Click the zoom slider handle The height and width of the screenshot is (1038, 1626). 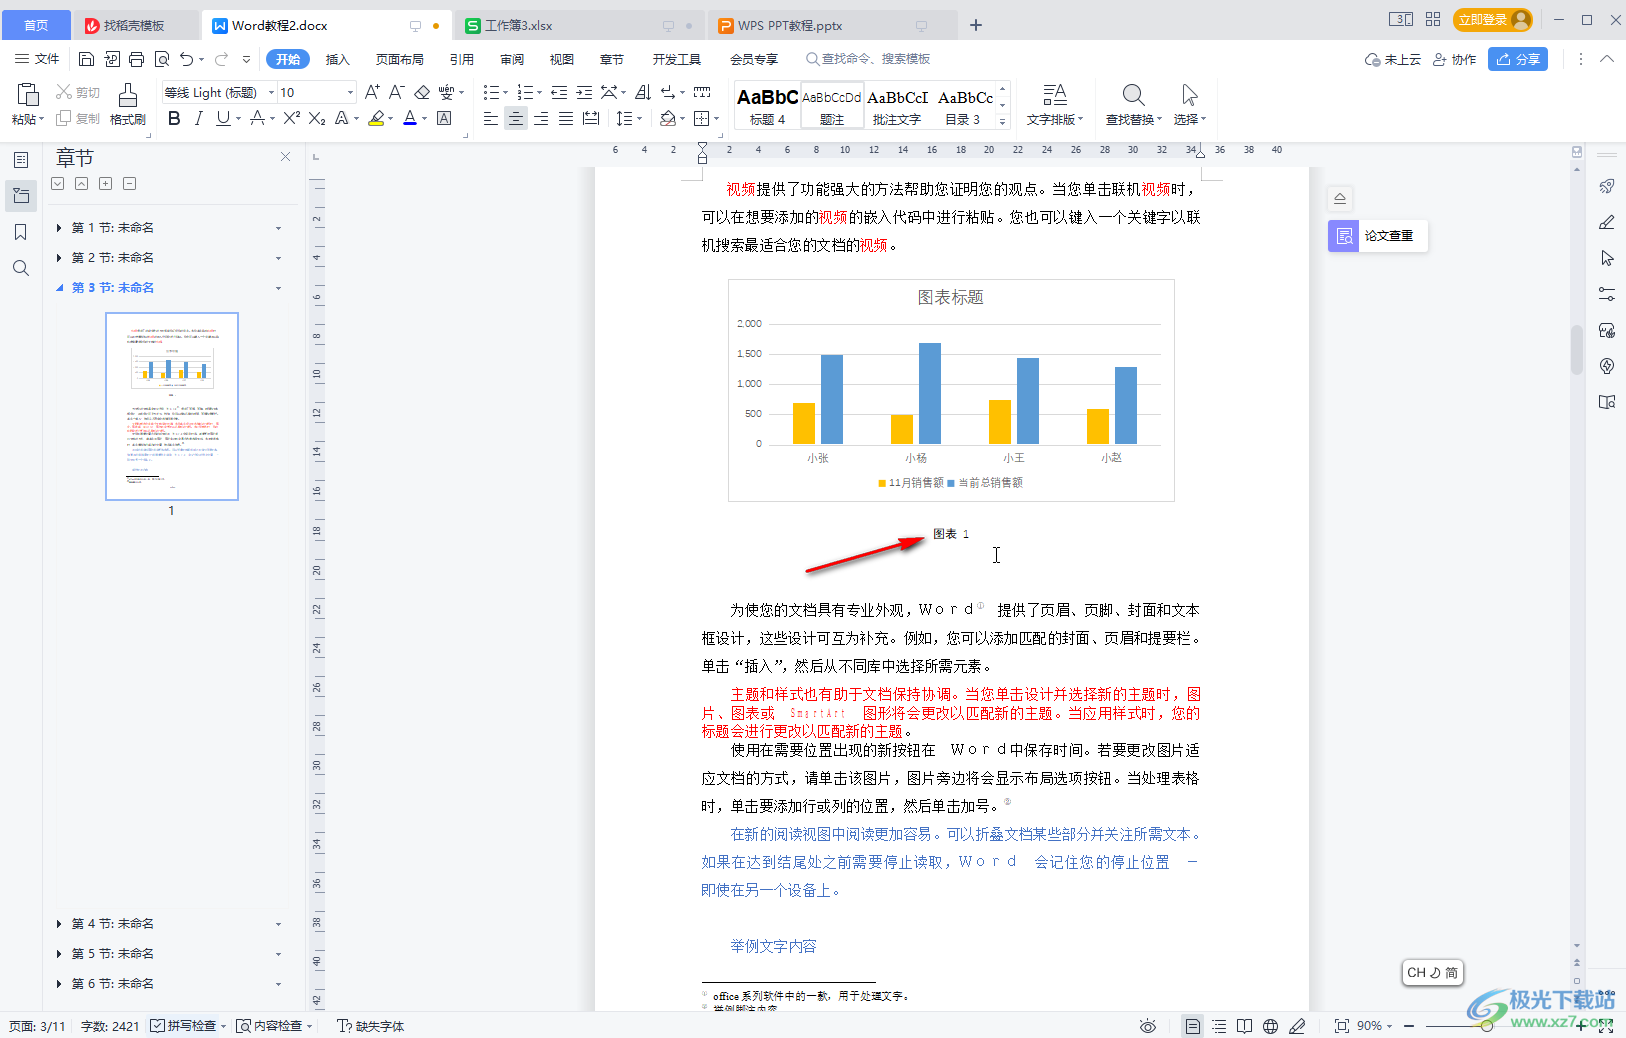pos(1487,1026)
